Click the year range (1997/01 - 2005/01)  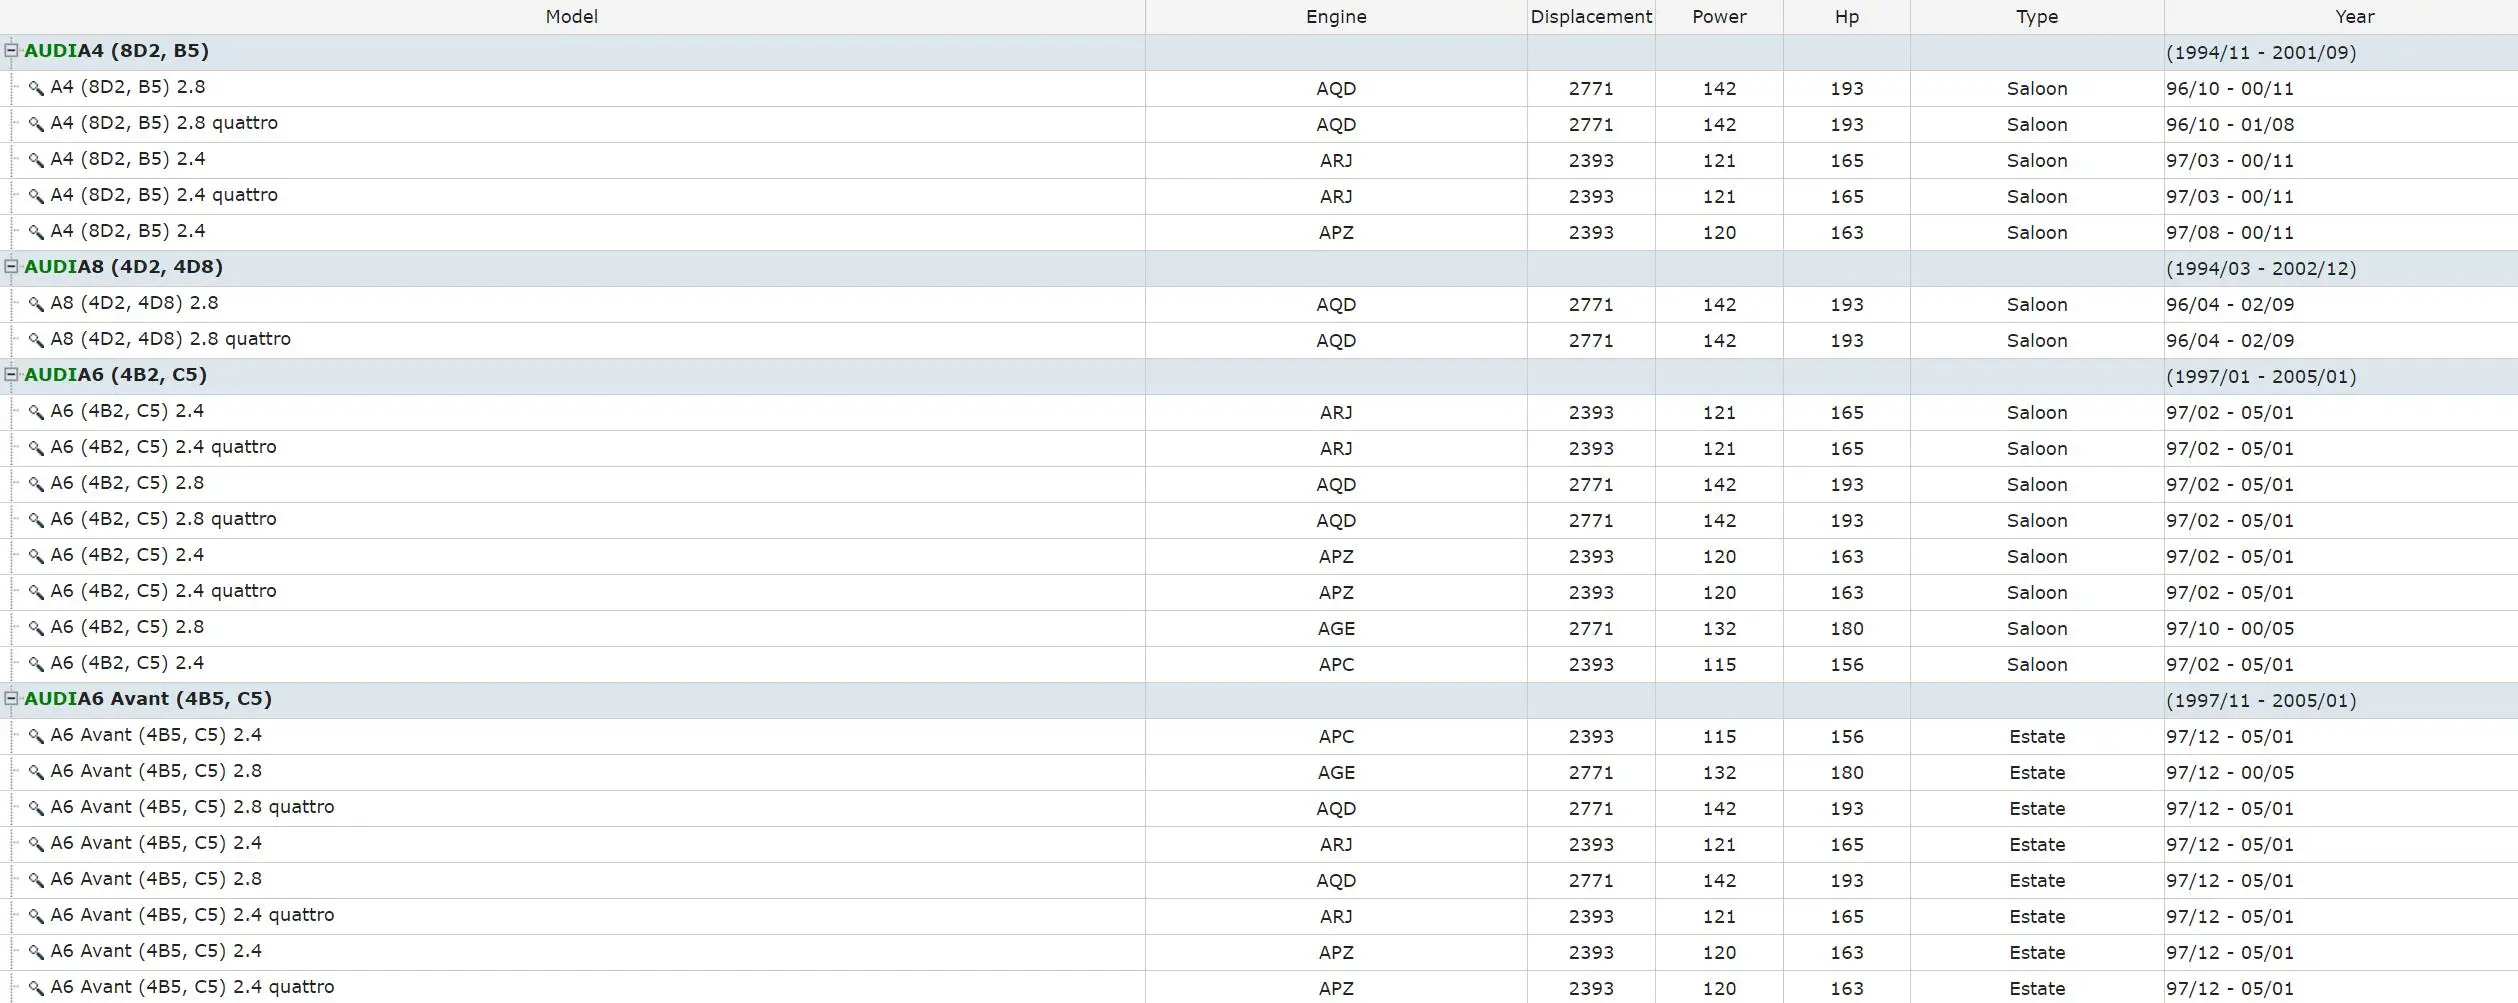click(2261, 377)
